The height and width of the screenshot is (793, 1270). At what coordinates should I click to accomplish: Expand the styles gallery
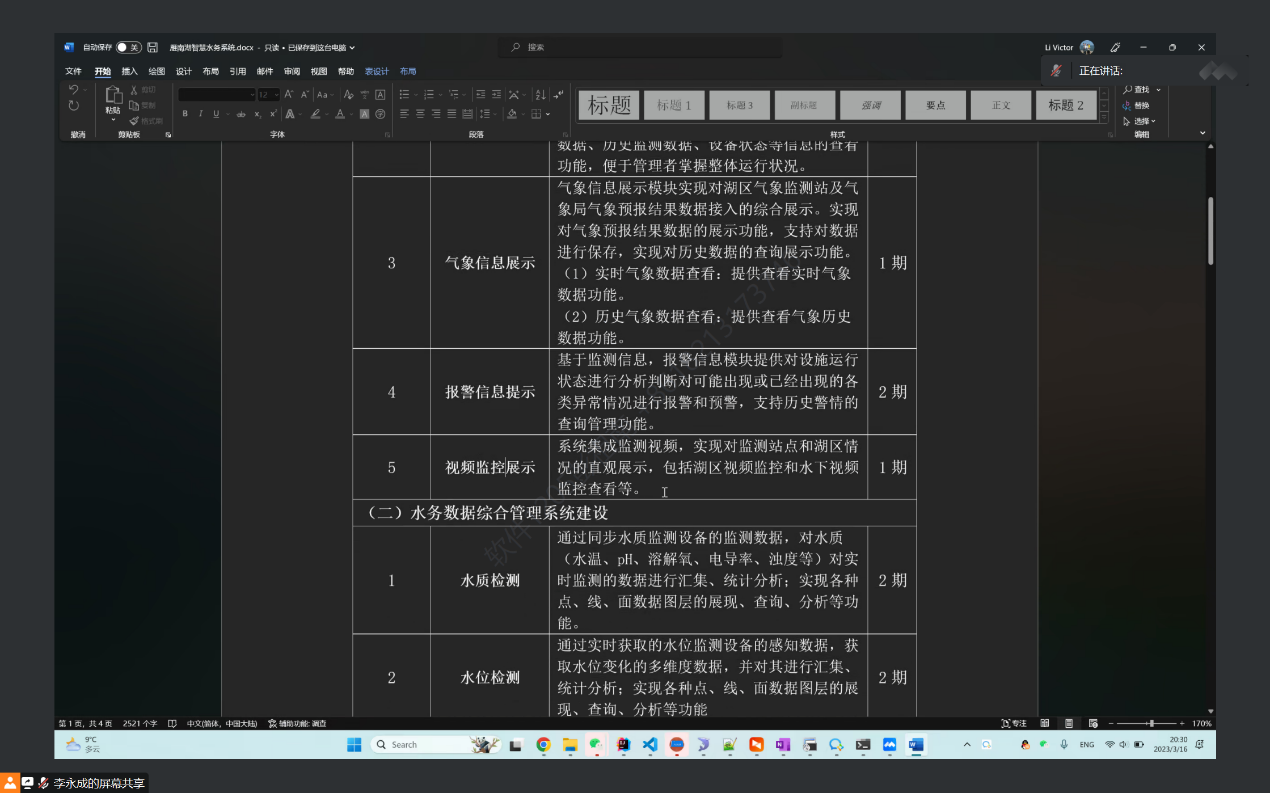pyautogui.click(x=1104, y=117)
